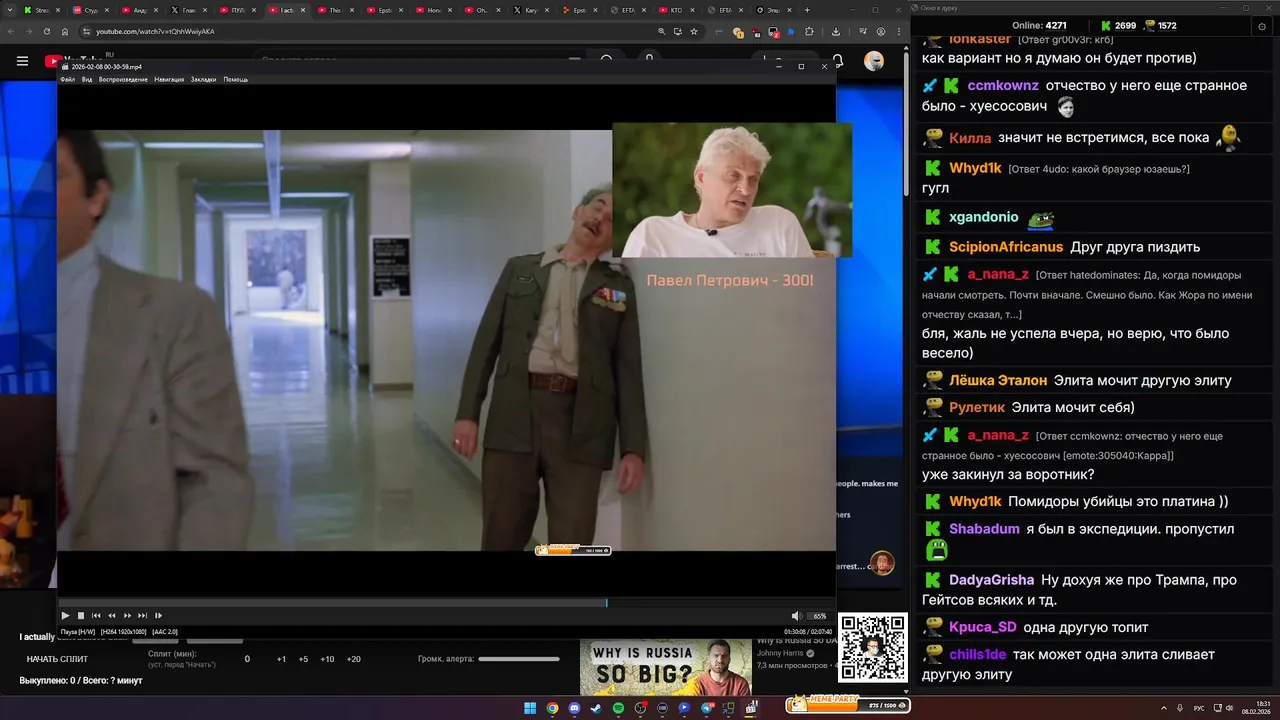Image resolution: width=1280 pixels, height=720 pixels.
Task: Click the DadyaGrisha username in chat
Action: click(992, 580)
